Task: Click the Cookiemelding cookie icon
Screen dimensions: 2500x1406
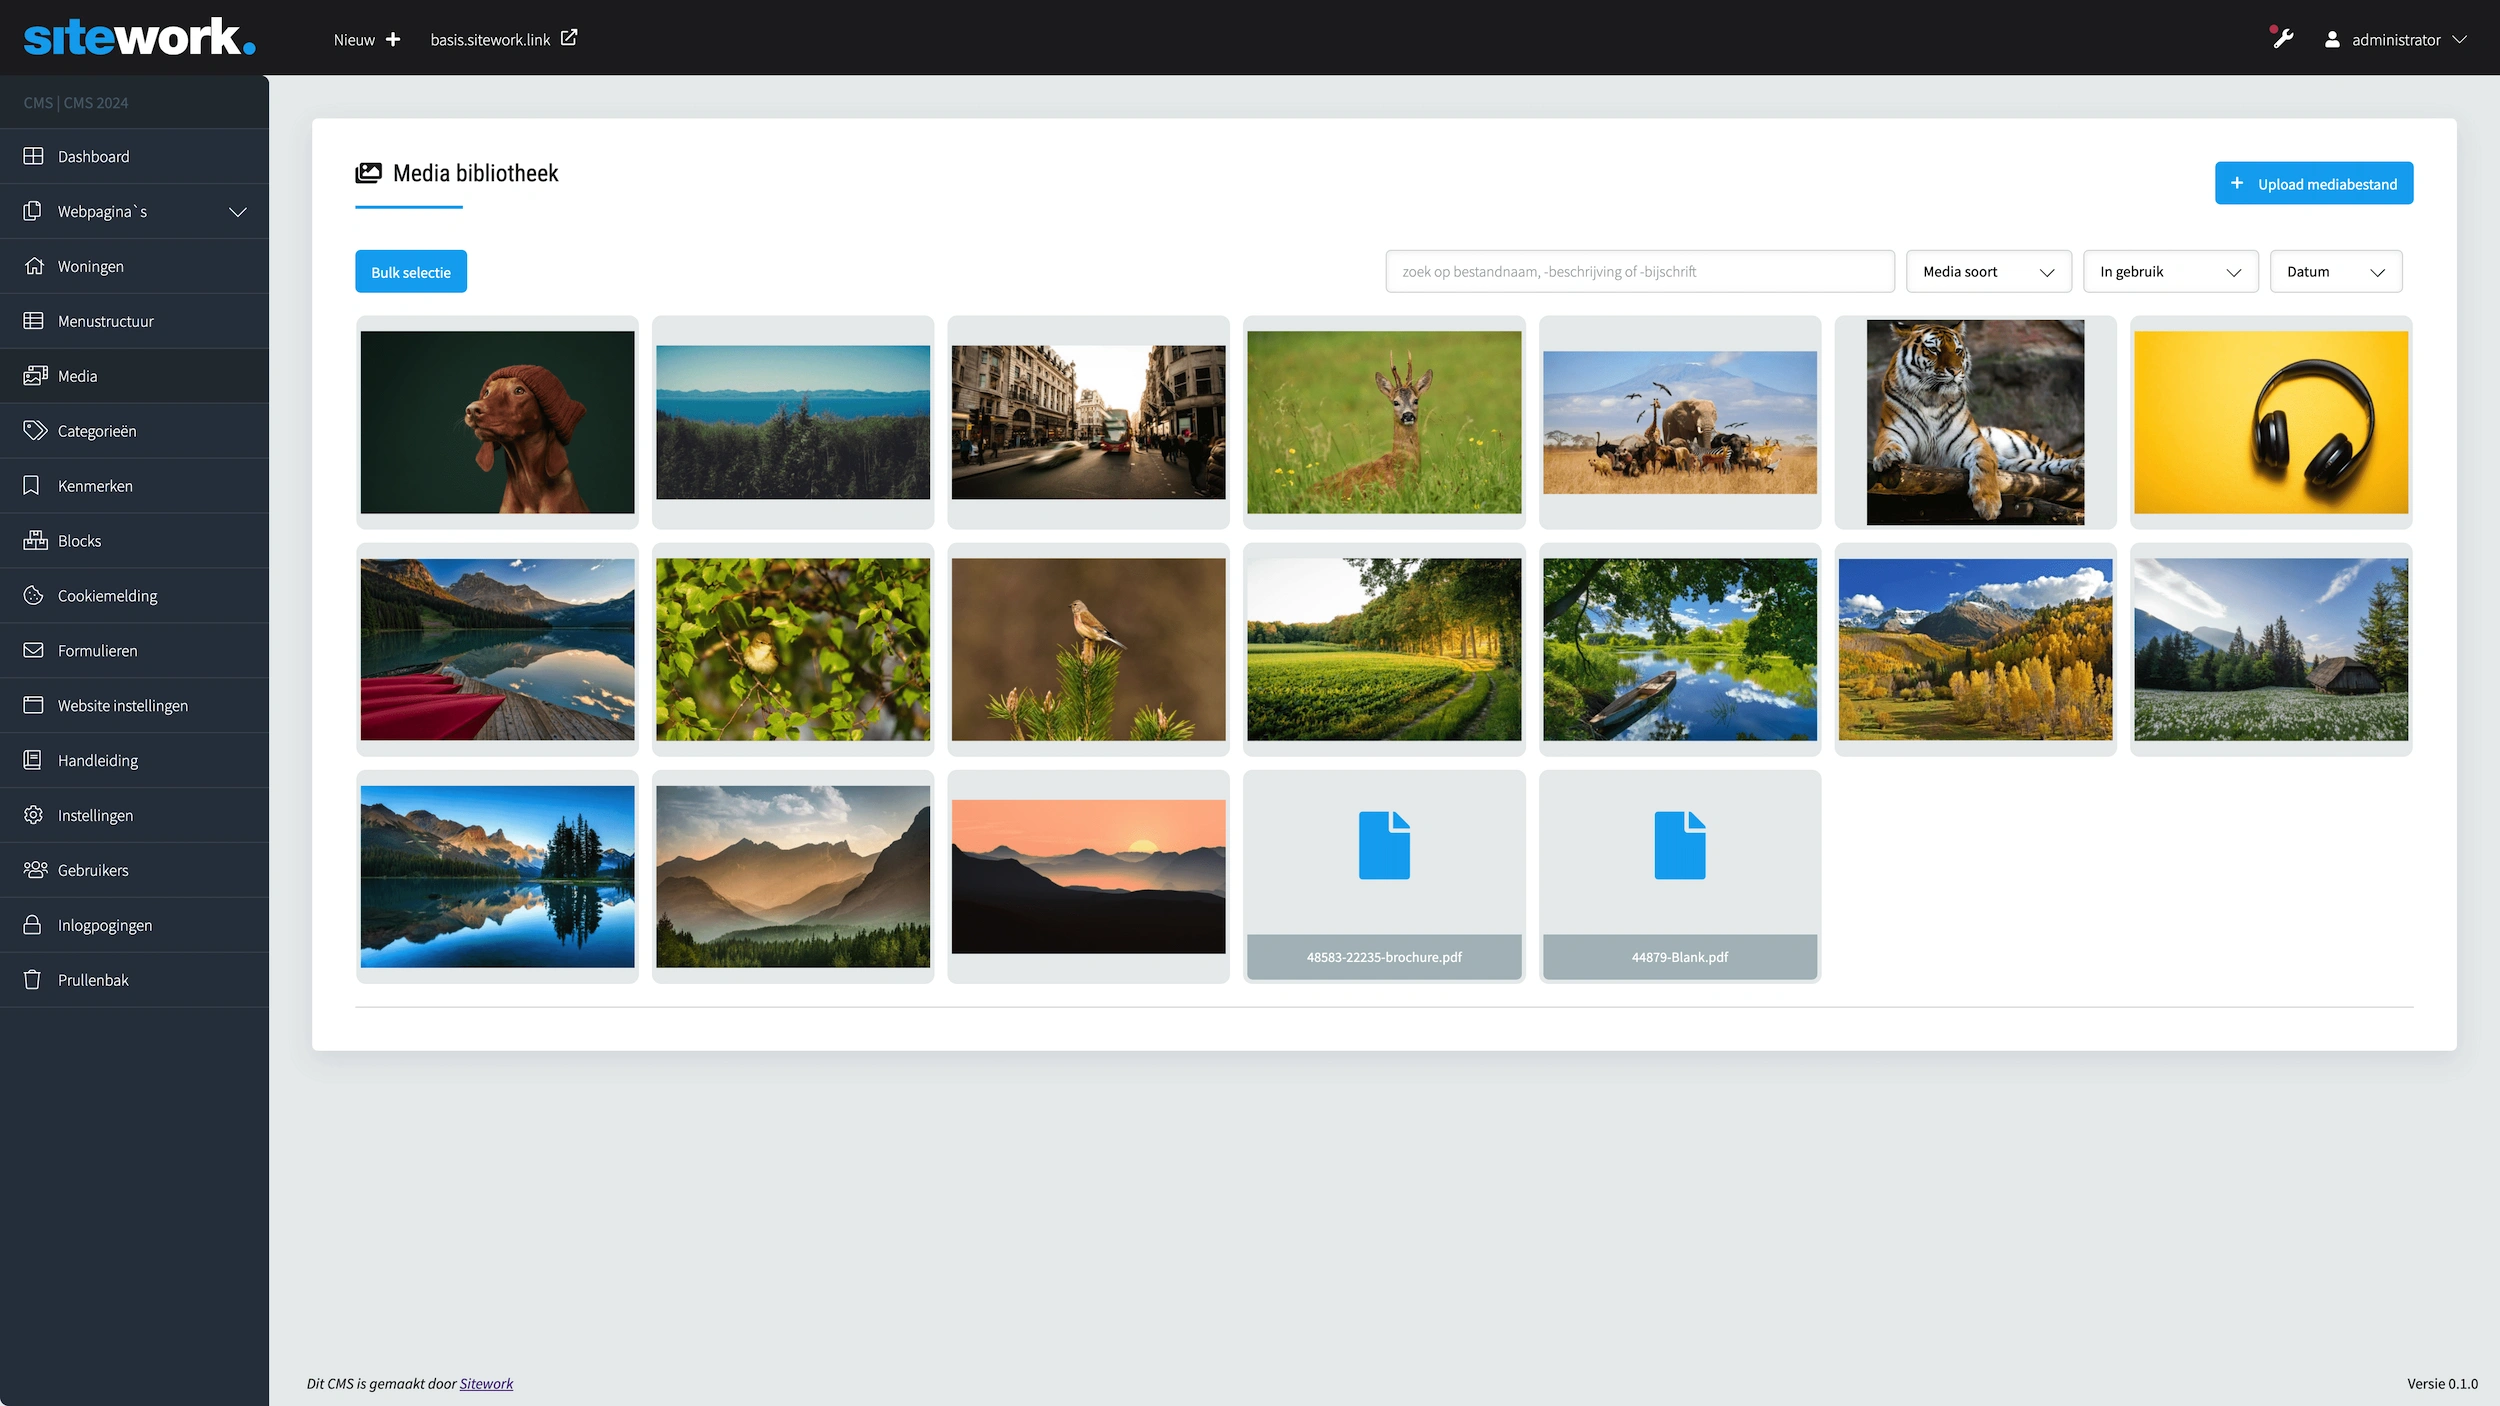Action: click(33, 595)
